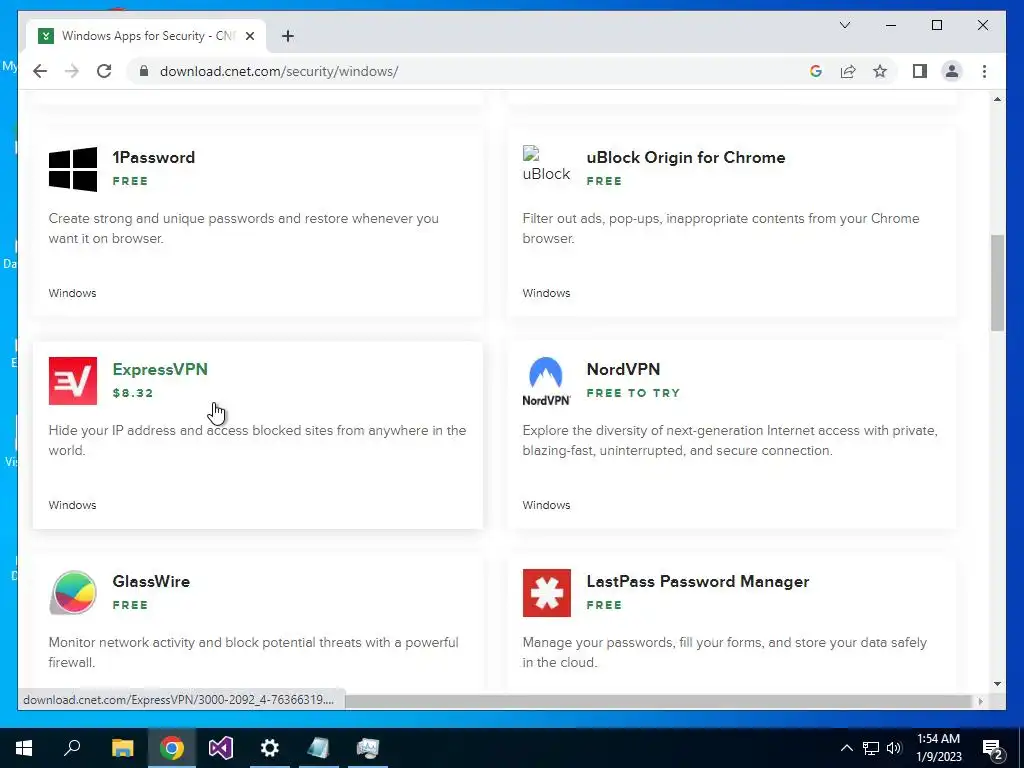Expand the tab search chevron

(844, 25)
